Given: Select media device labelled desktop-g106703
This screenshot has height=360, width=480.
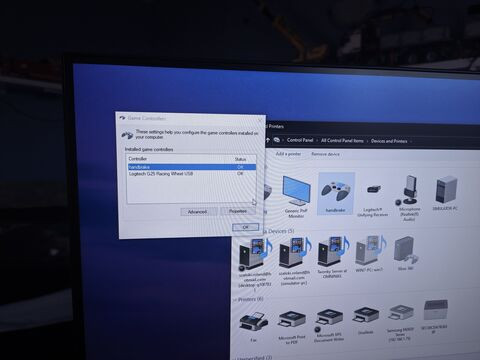Looking at the screenshot, I should (x=255, y=263).
